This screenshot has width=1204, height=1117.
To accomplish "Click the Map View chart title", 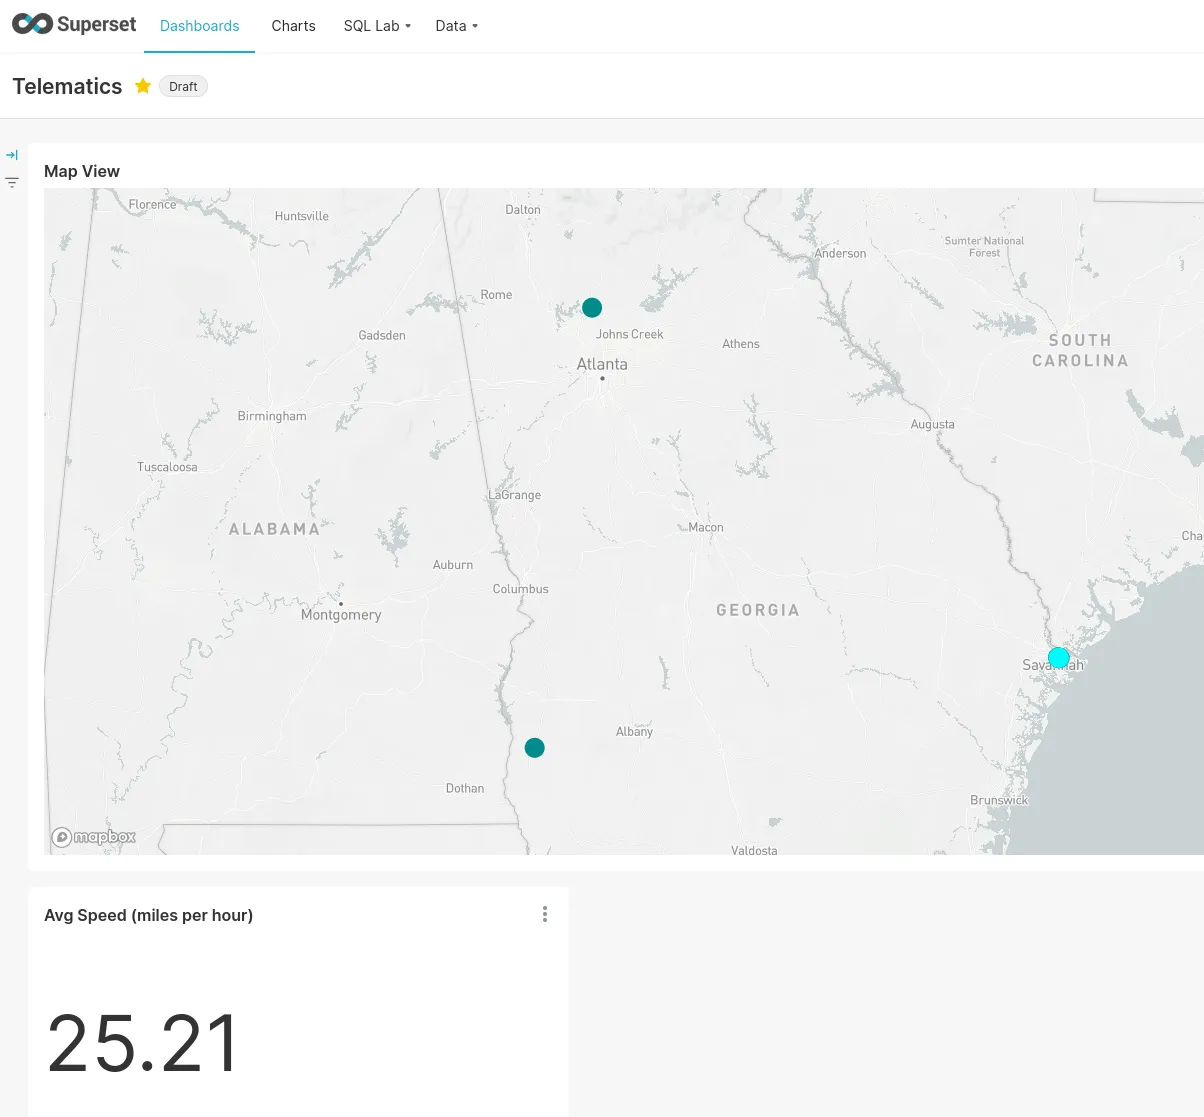I will pos(82,171).
